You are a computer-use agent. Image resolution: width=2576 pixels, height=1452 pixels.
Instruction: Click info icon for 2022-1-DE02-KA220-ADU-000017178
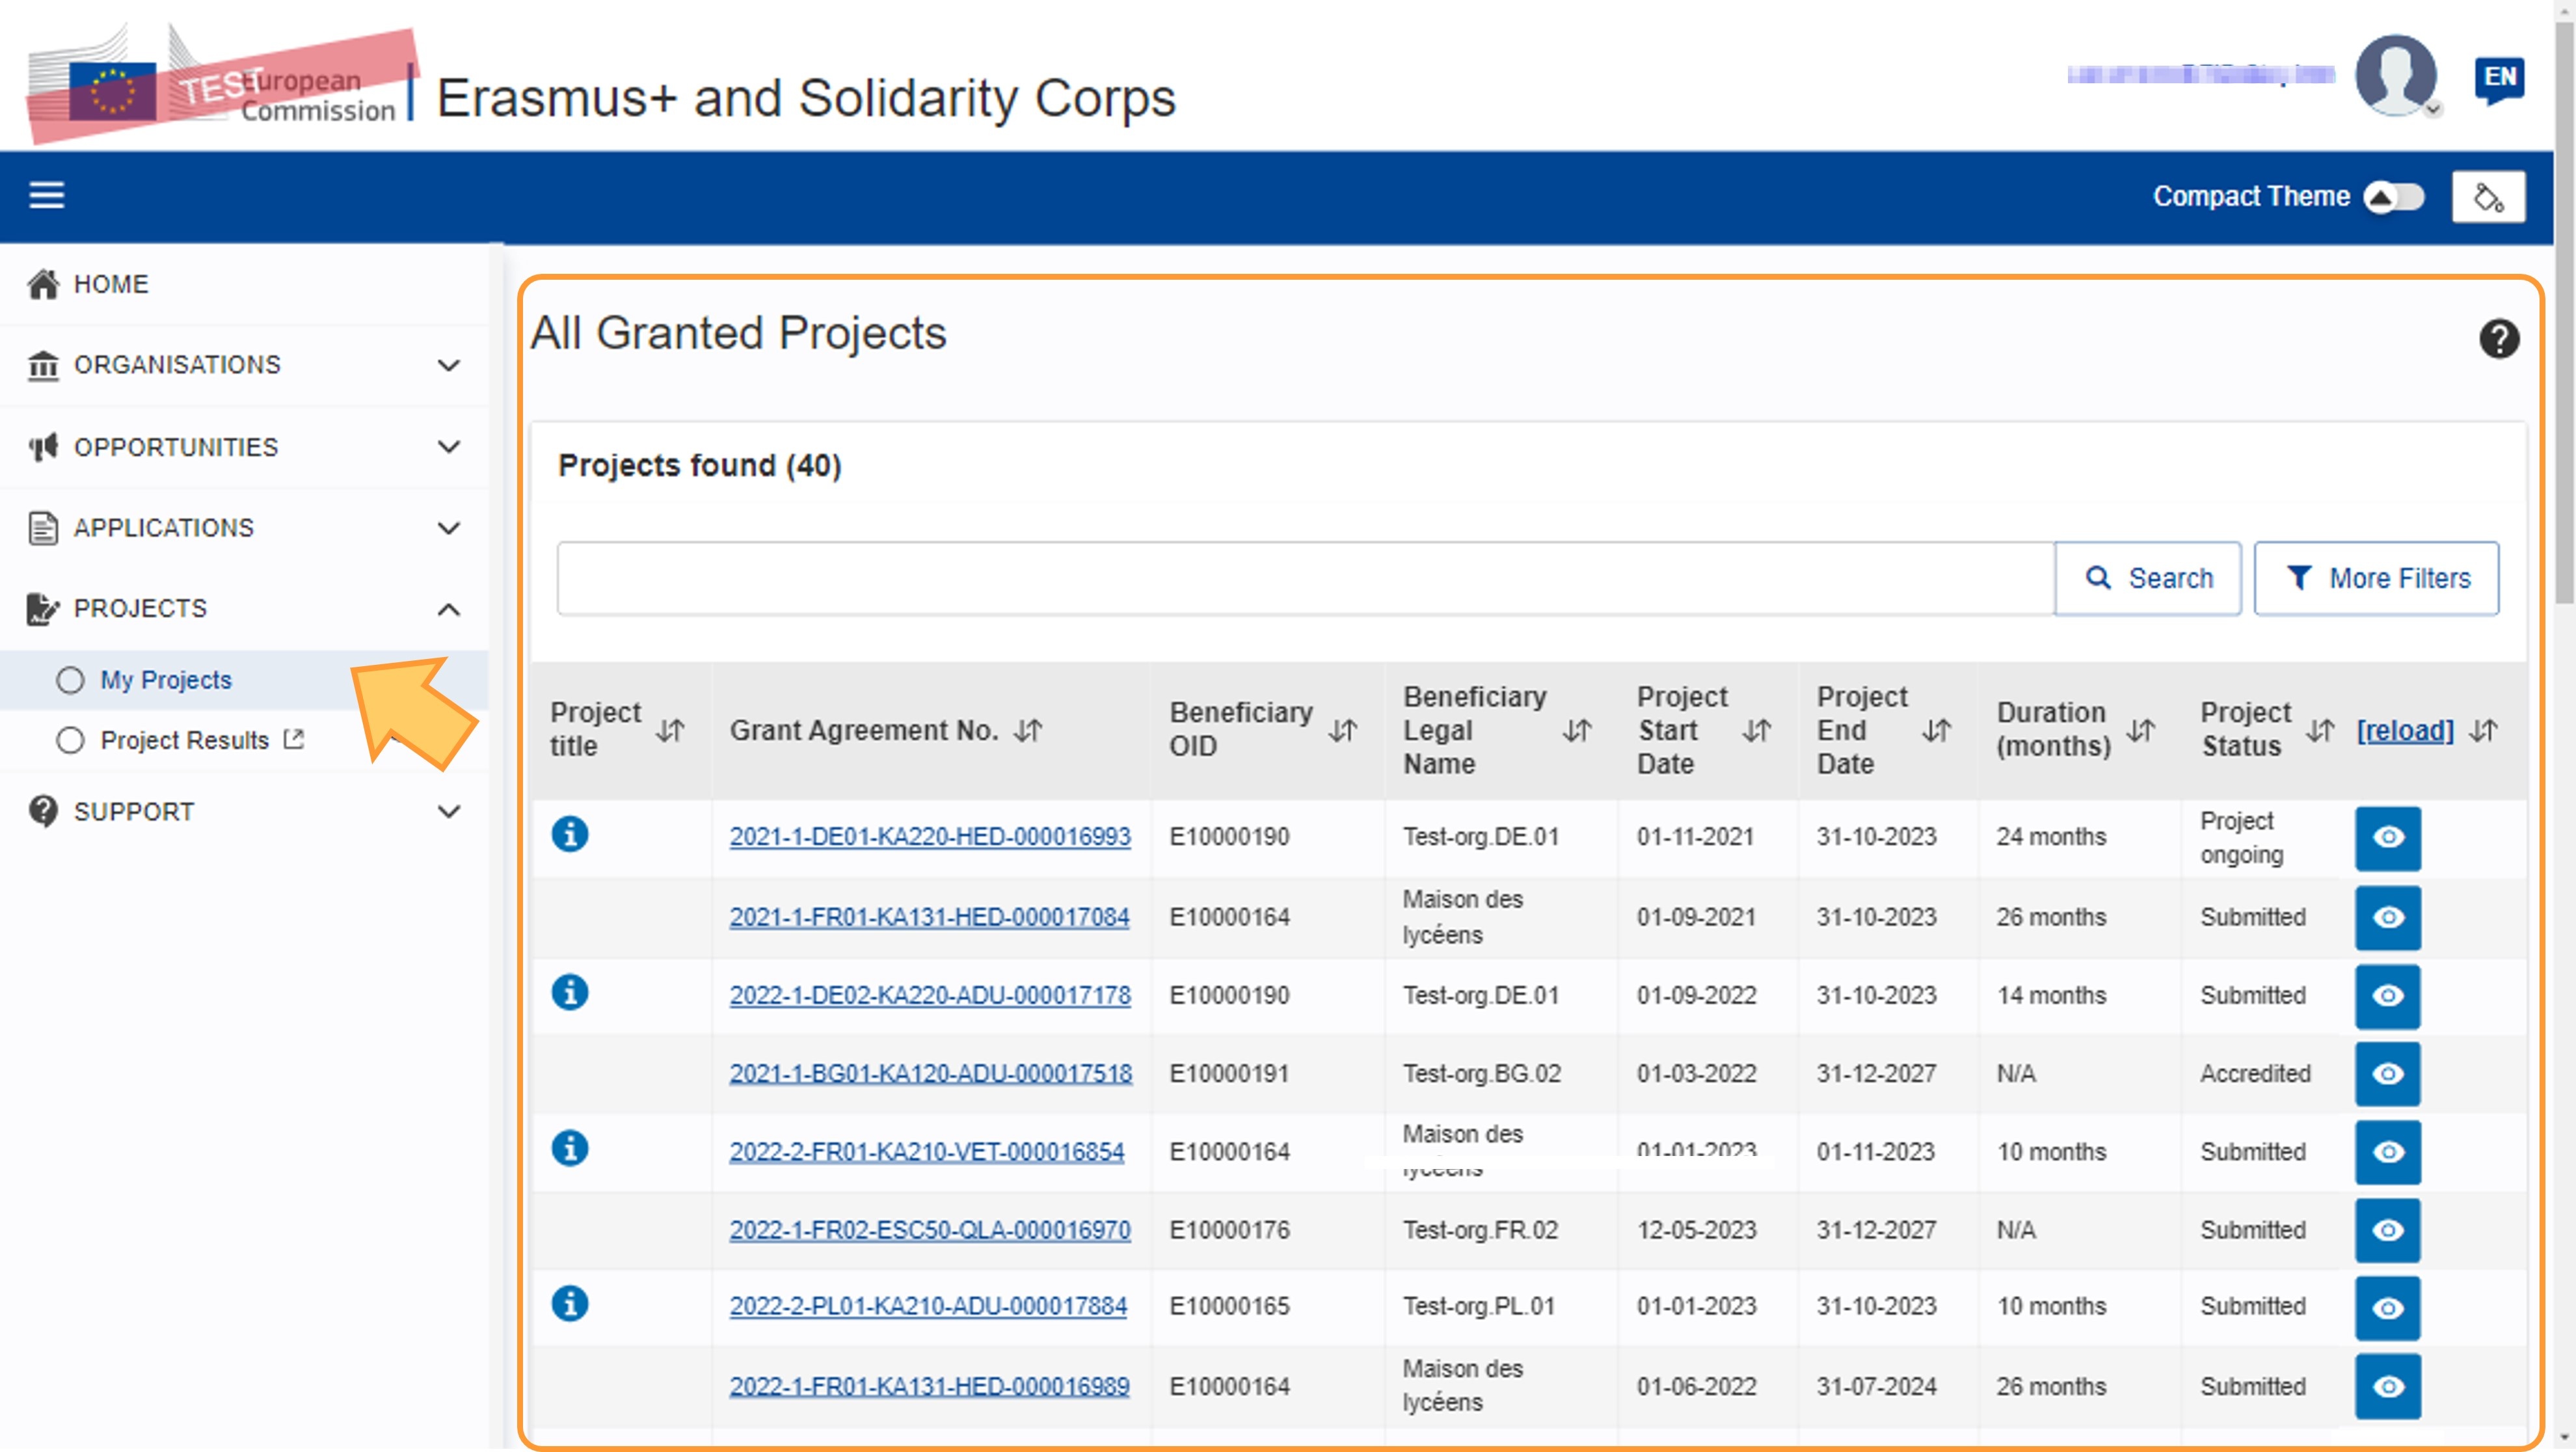point(570,992)
